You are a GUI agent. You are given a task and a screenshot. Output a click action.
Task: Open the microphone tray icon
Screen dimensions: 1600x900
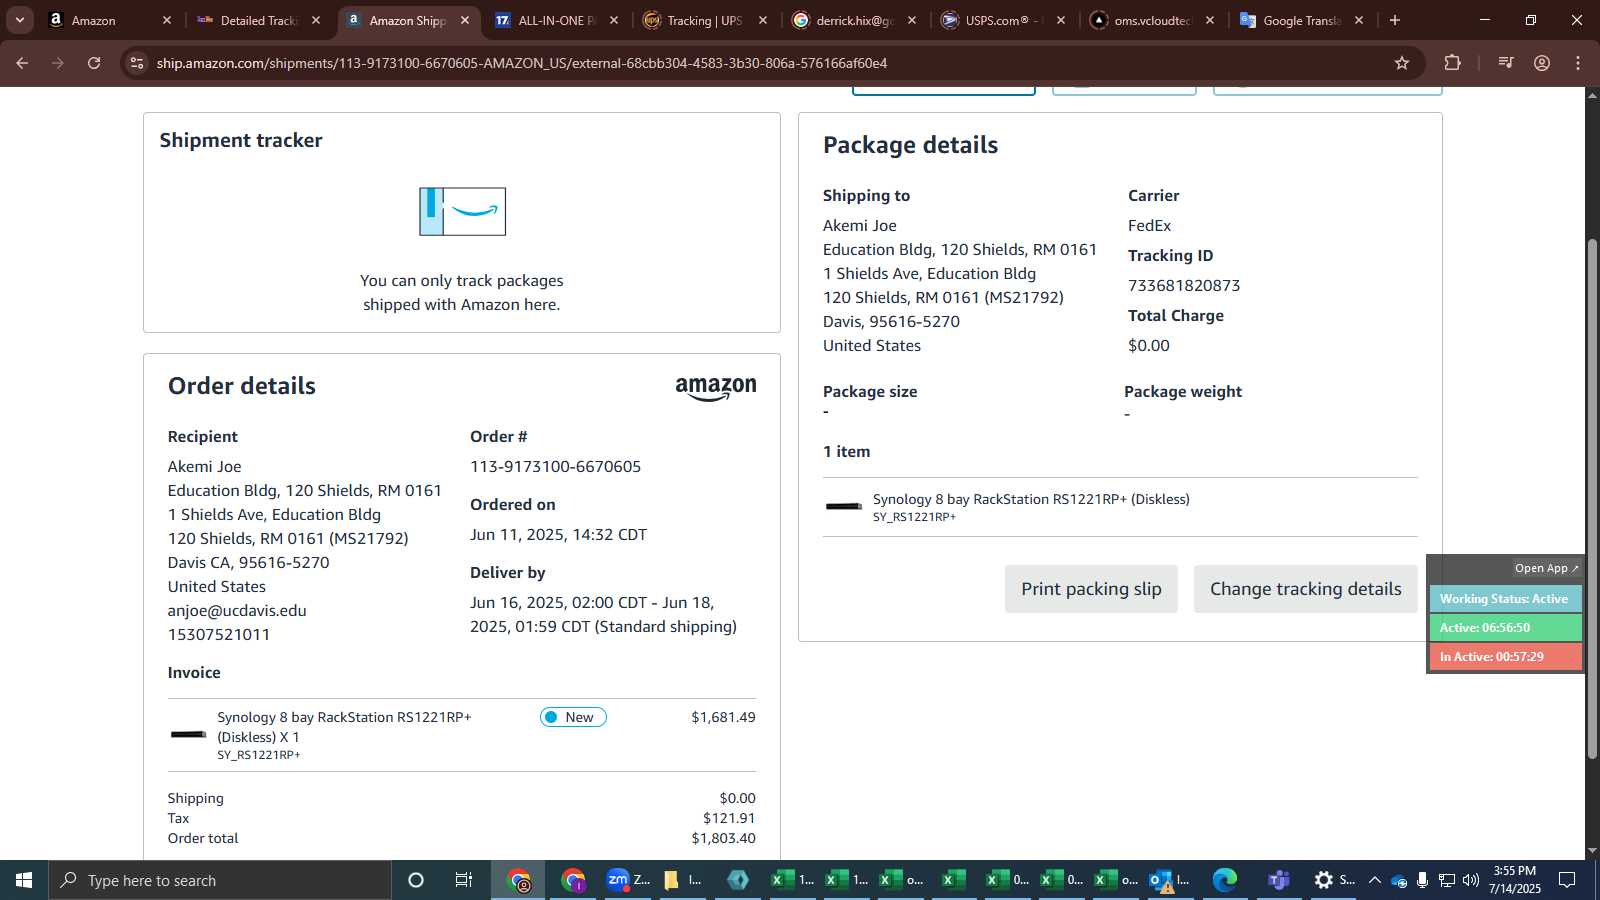click(x=1422, y=880)
